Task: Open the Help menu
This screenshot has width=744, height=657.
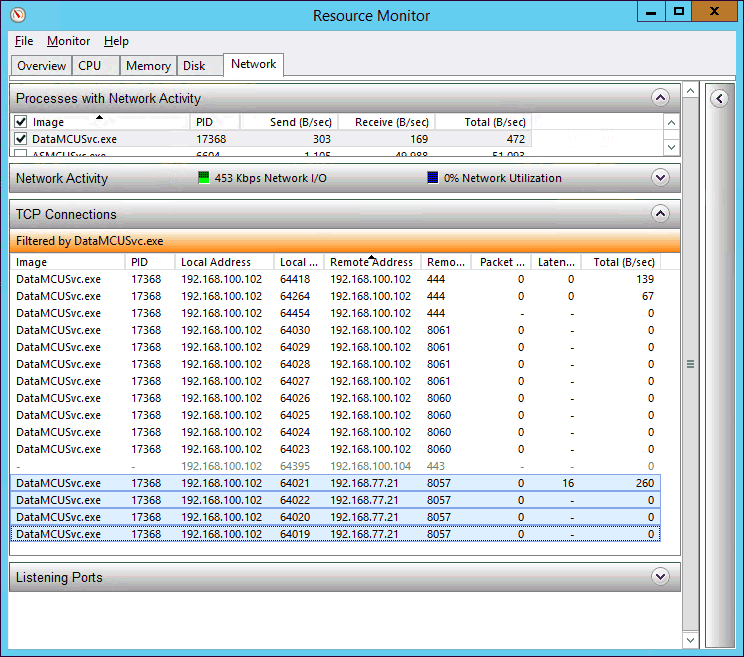Action: 116,41
